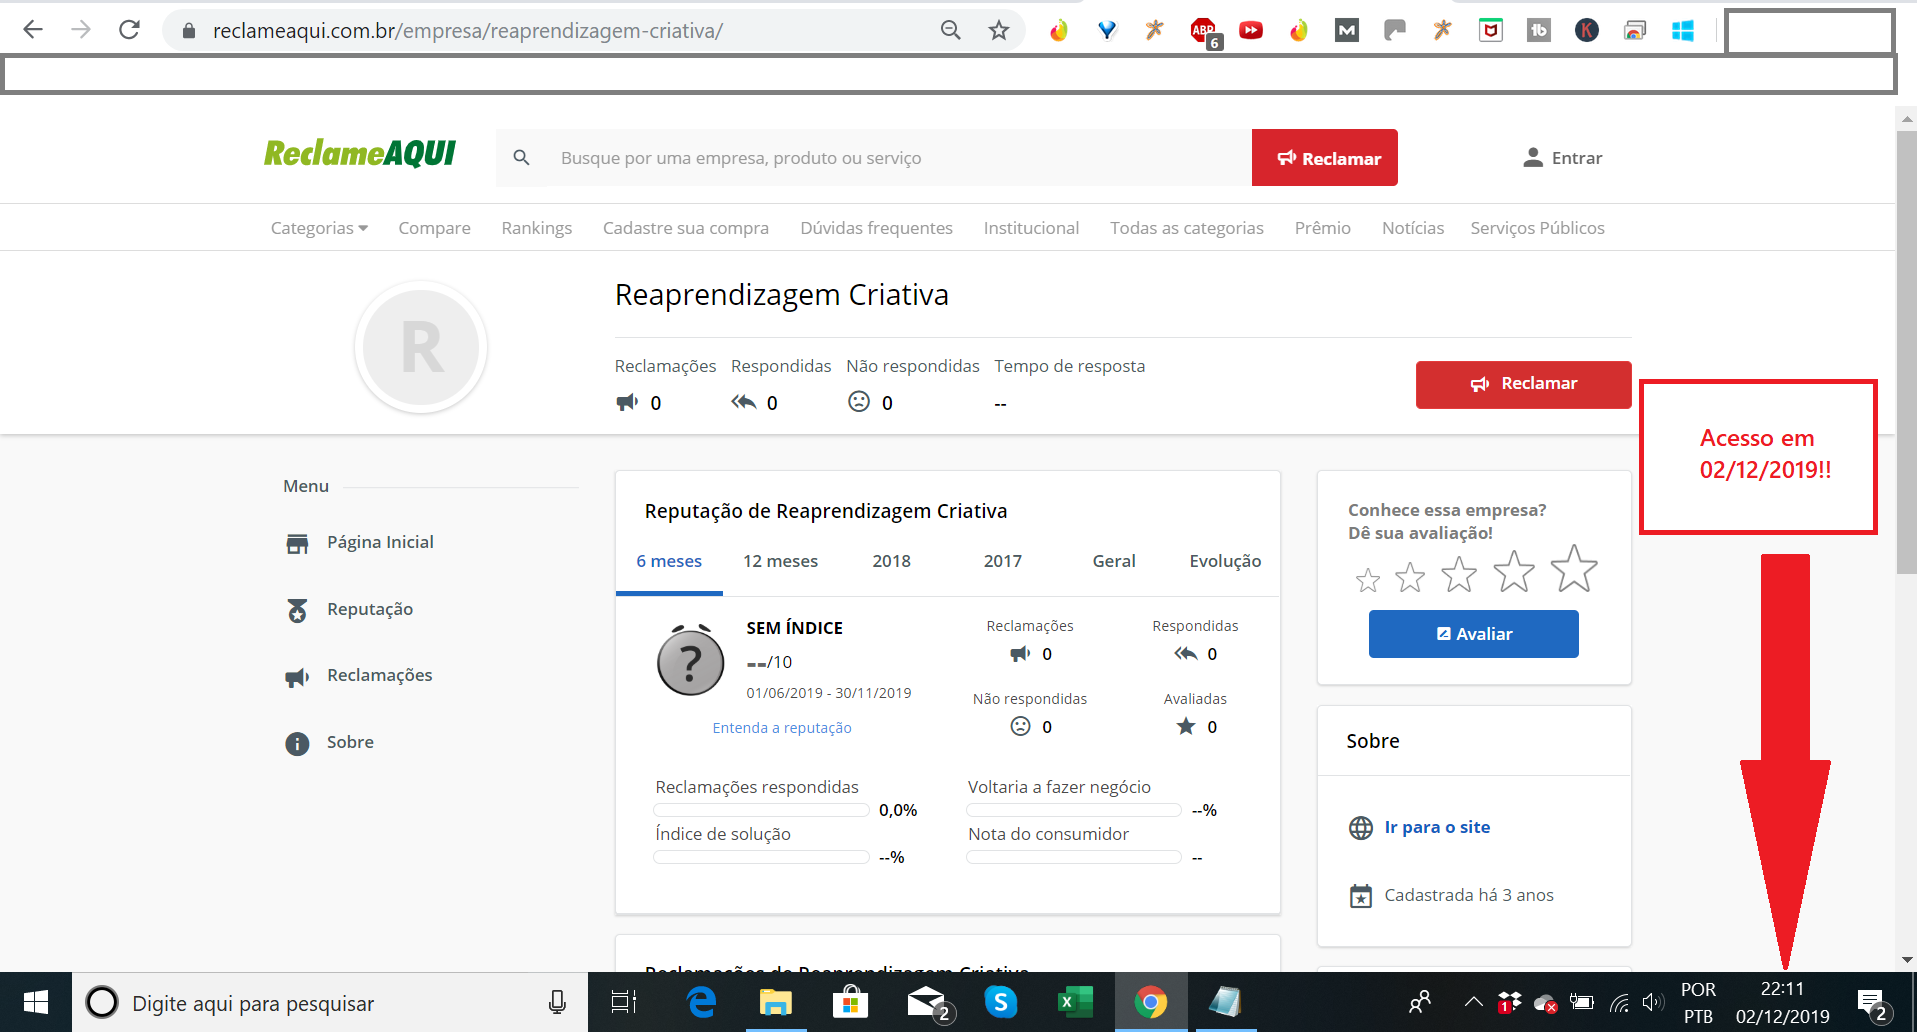Click the page vertical scrollbar
The image size is (1917, 1032).
(x=1906, y=352)
